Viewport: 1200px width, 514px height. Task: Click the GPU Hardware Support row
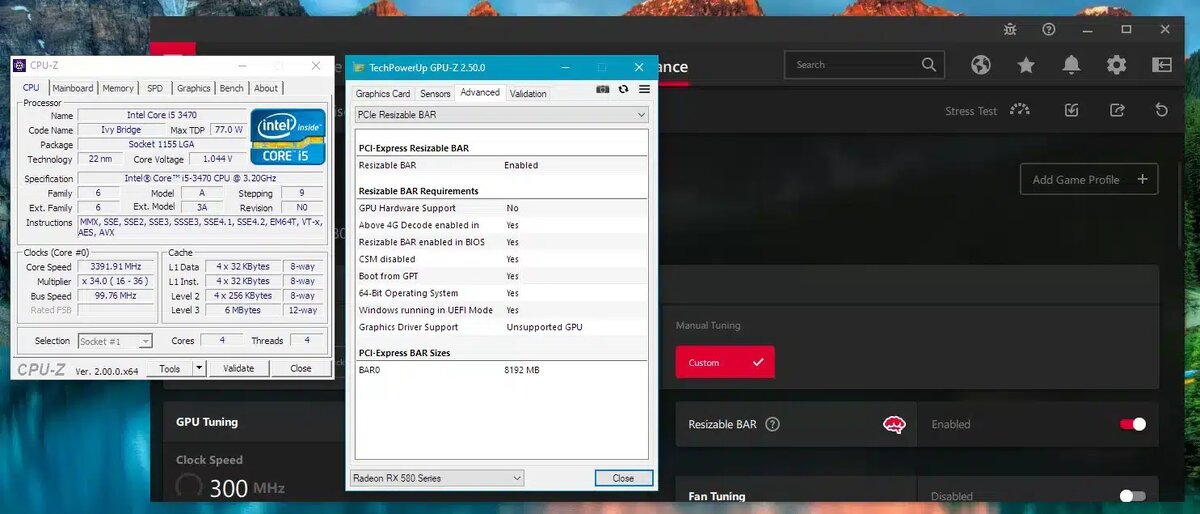point(502,208)
